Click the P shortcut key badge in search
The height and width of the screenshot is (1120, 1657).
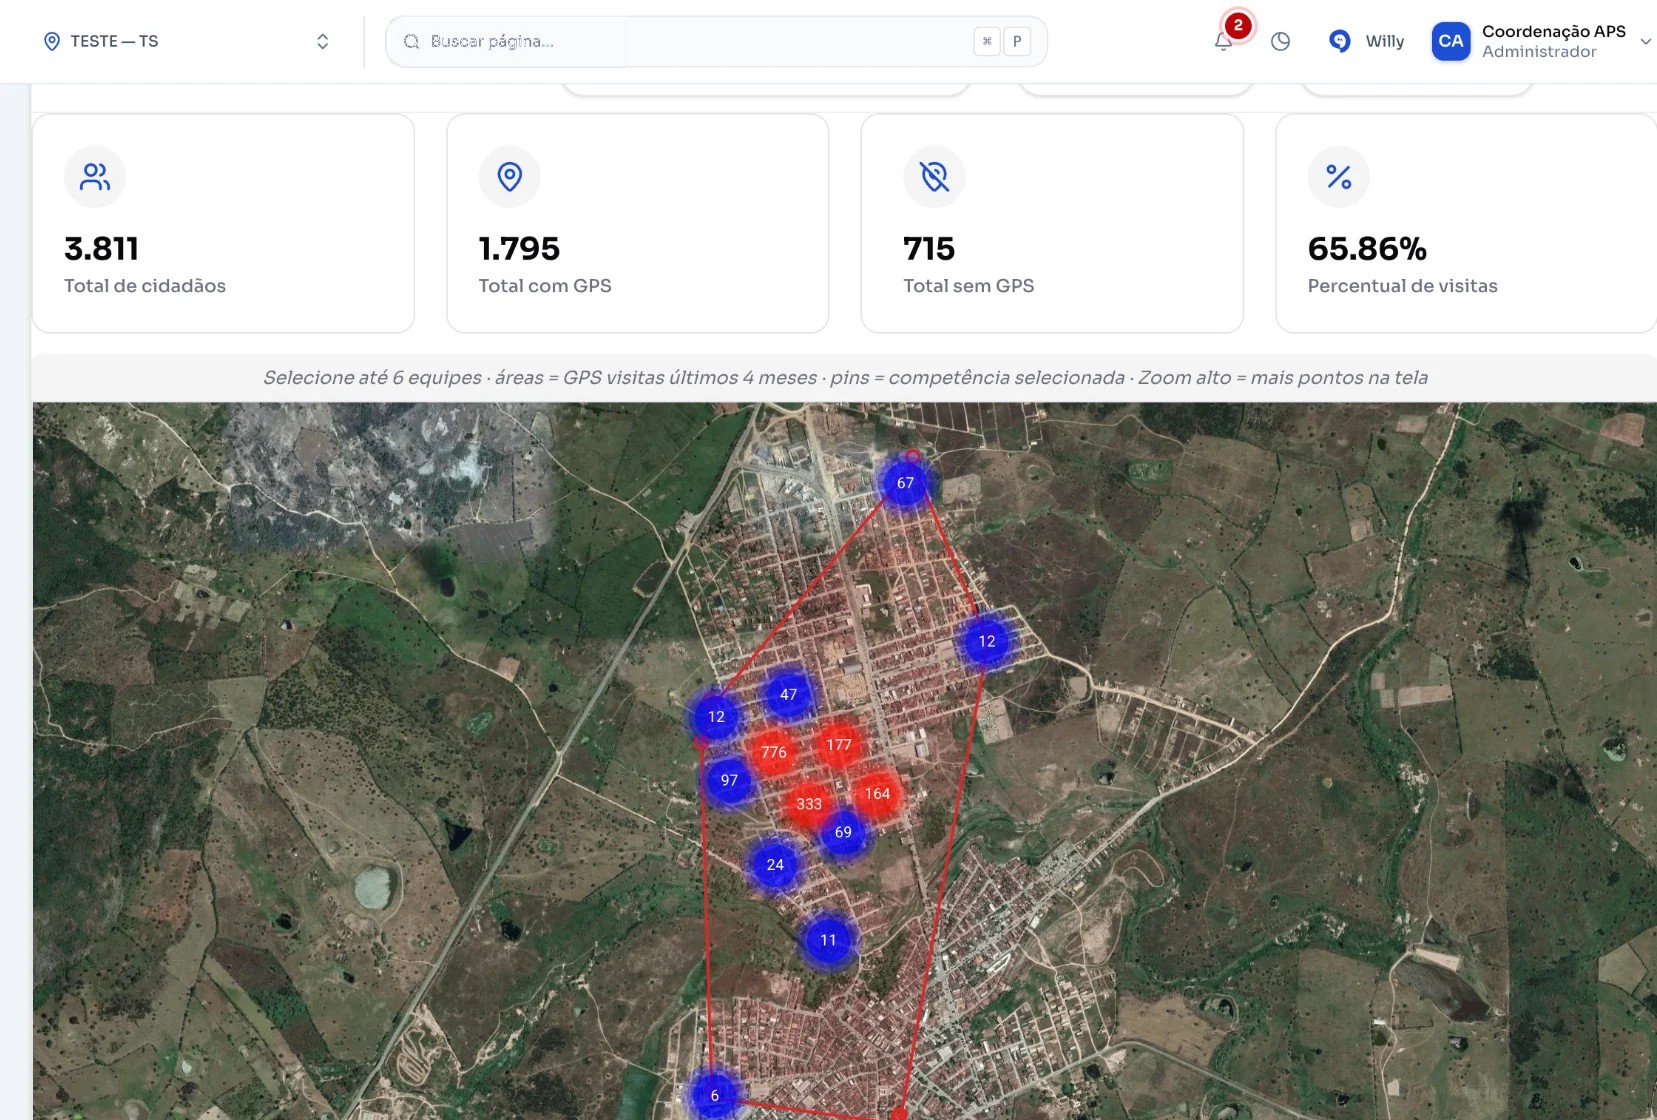(x=1017, y=41)
